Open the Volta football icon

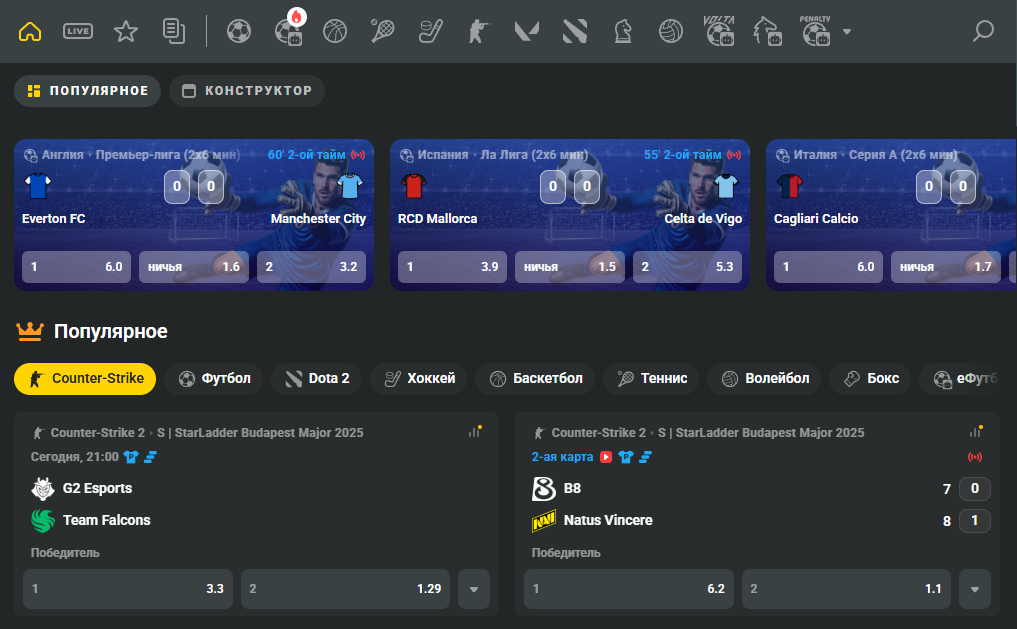click(x=719, y=31)
